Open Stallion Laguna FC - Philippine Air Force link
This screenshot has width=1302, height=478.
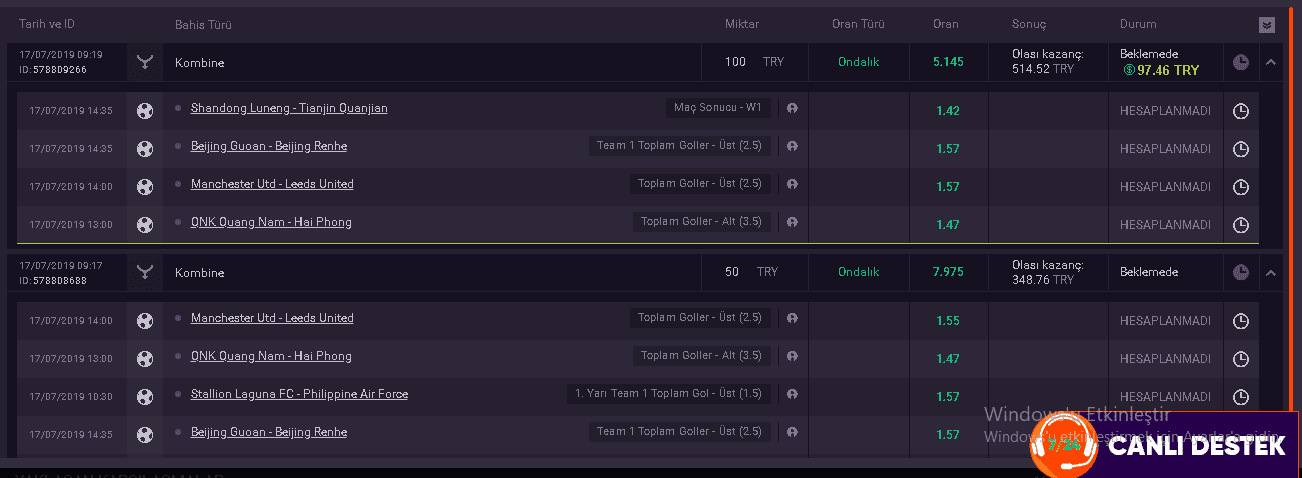(299, 394)
